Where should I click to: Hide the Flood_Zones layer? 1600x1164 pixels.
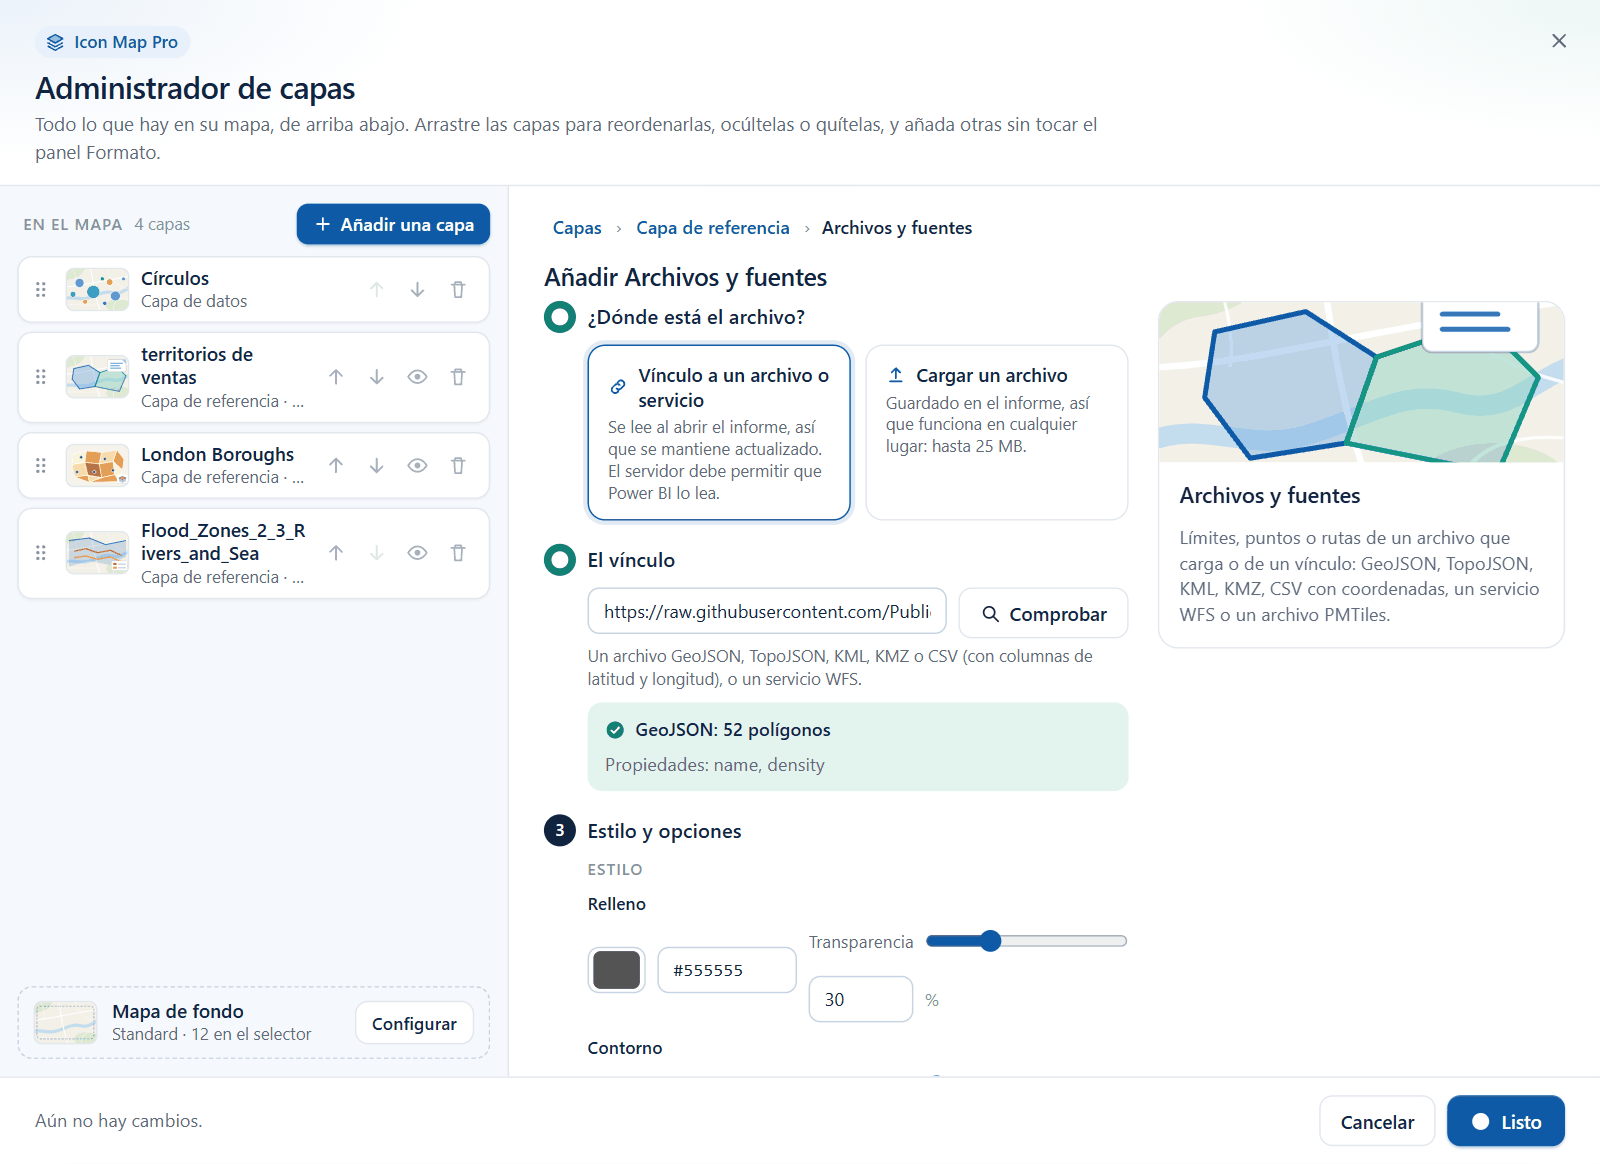pos(418,553)
